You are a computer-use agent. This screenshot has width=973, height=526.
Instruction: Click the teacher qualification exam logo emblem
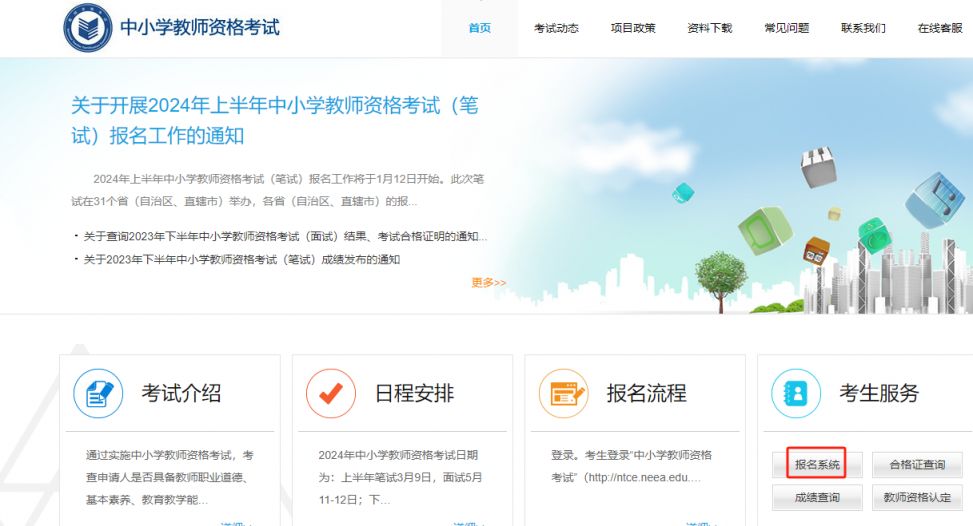pos(88,28)
